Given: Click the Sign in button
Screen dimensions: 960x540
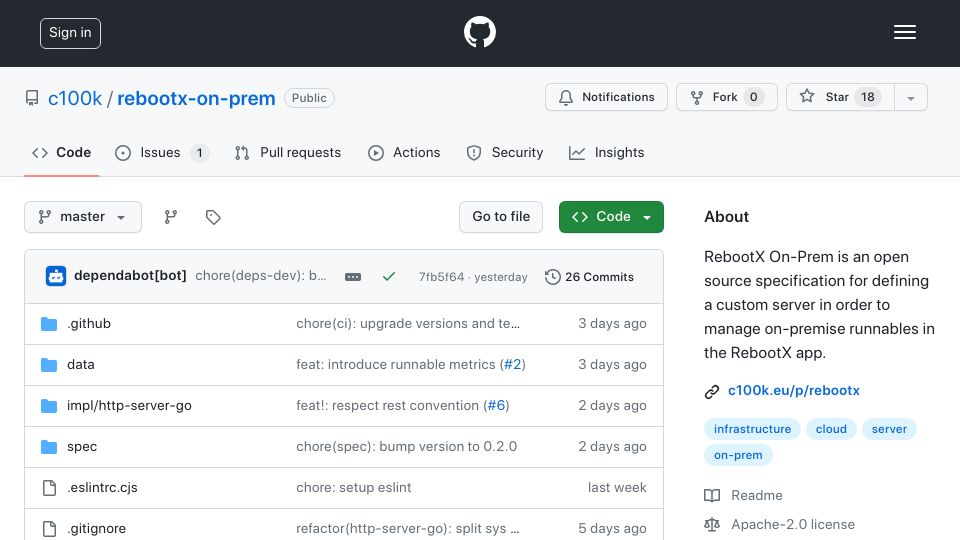Looking at the screenshot, I should (70, 33).
